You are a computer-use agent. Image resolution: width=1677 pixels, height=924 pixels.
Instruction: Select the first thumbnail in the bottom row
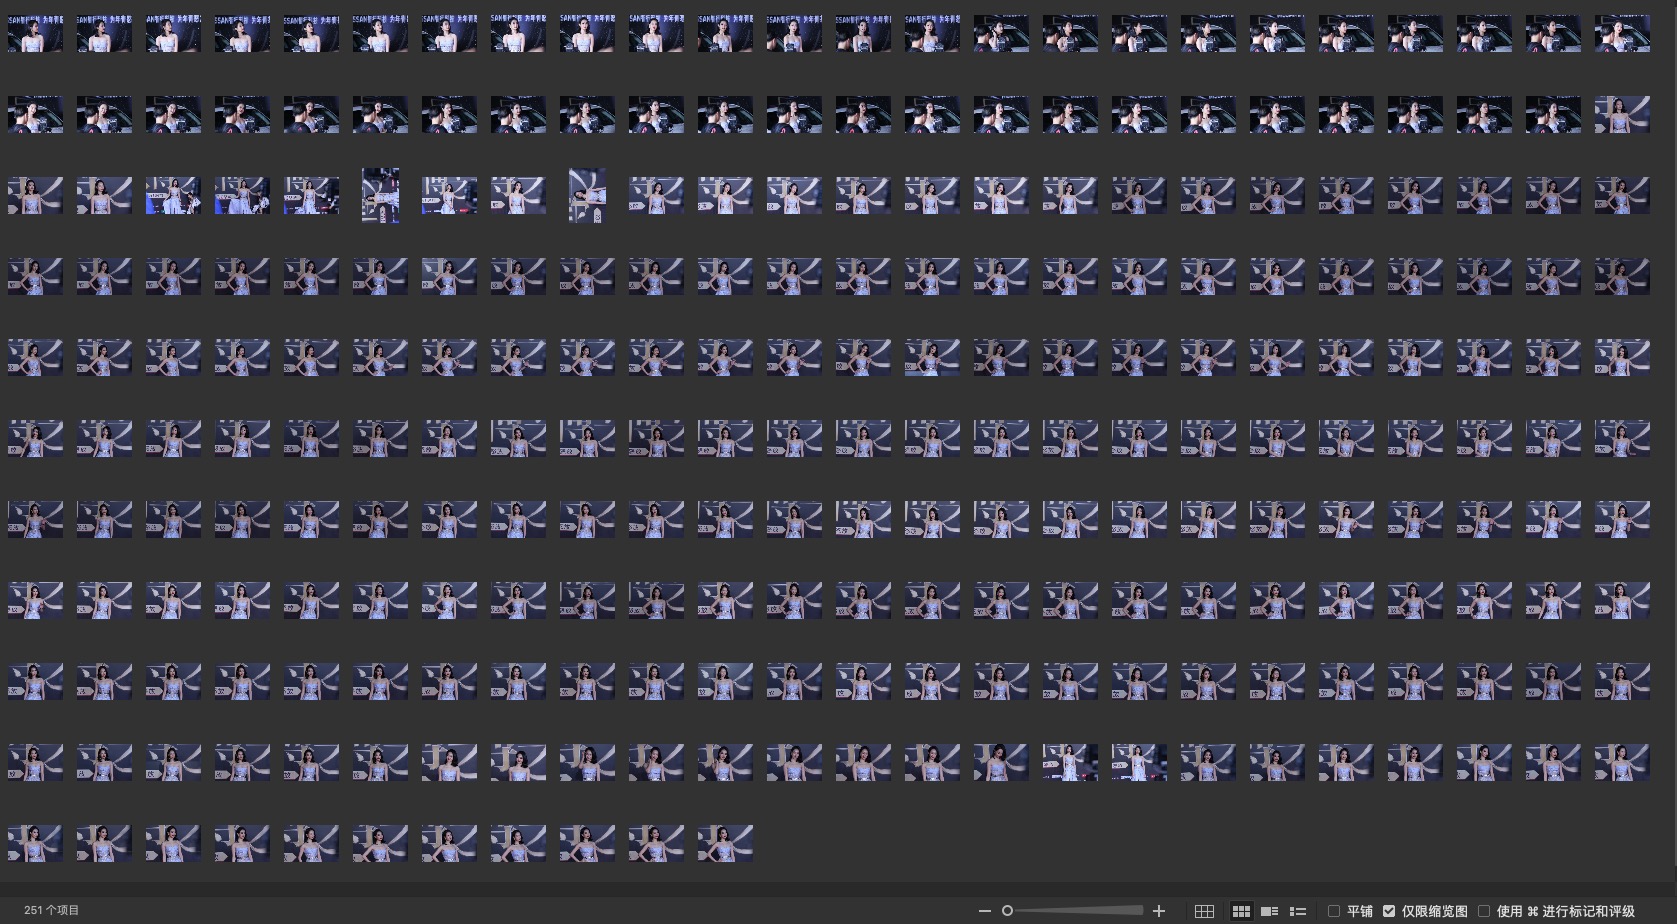[35, 843]
